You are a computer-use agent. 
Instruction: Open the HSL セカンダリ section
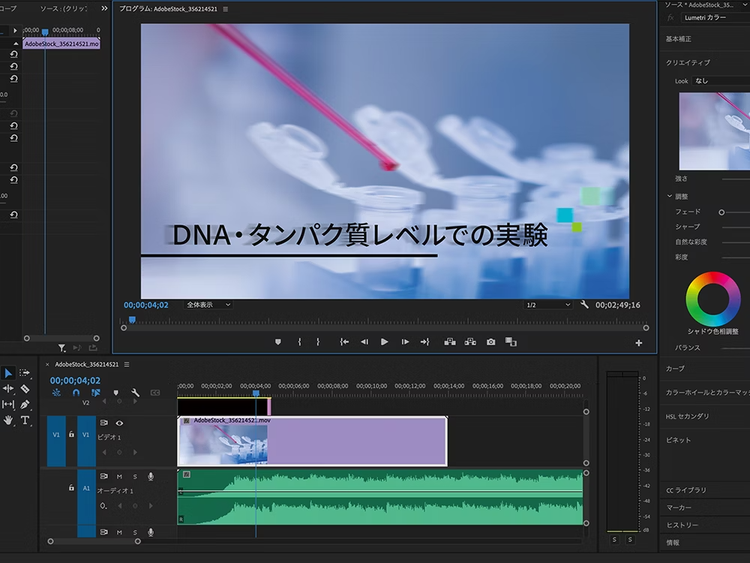[x=687, y=417]
